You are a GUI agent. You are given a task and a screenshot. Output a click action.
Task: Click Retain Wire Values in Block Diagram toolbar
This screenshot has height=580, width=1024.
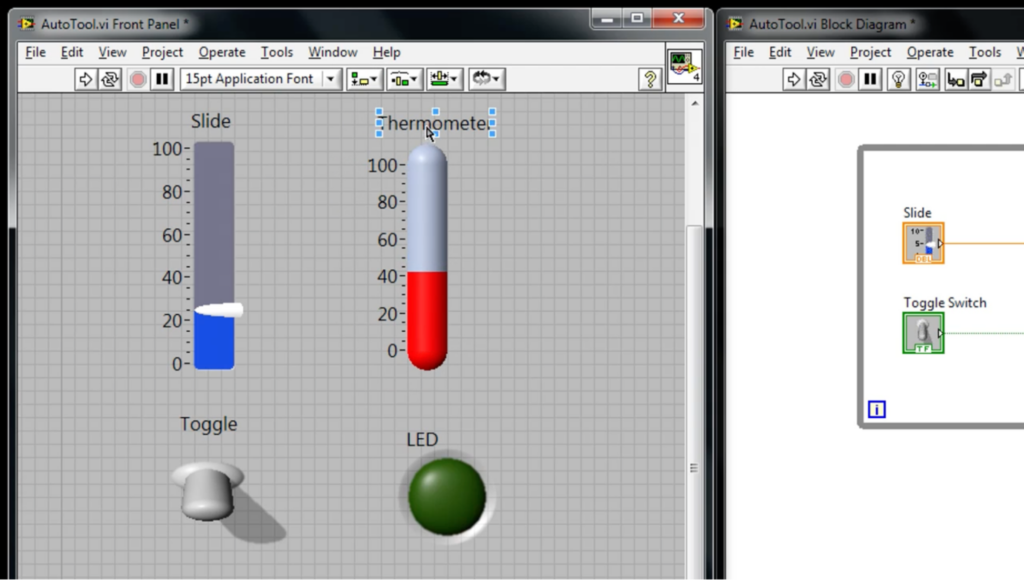927,79
